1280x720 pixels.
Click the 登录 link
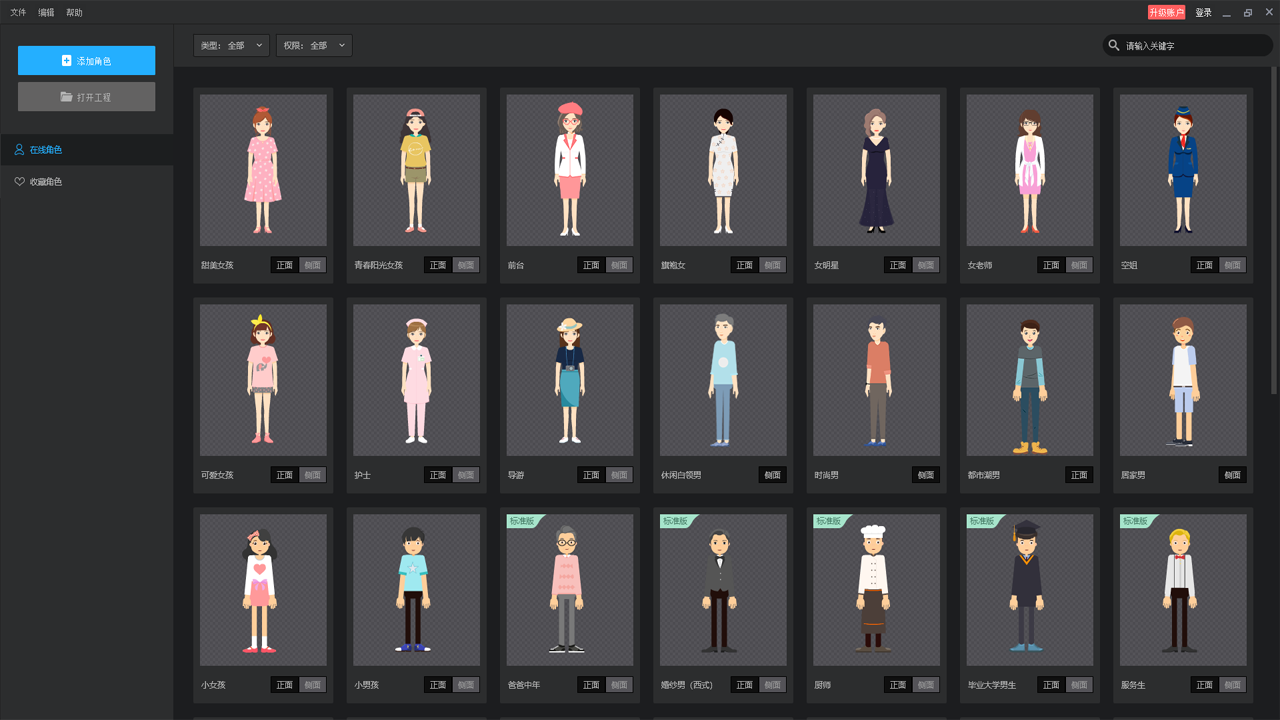pyautogui.click(x=1203, y=13)
